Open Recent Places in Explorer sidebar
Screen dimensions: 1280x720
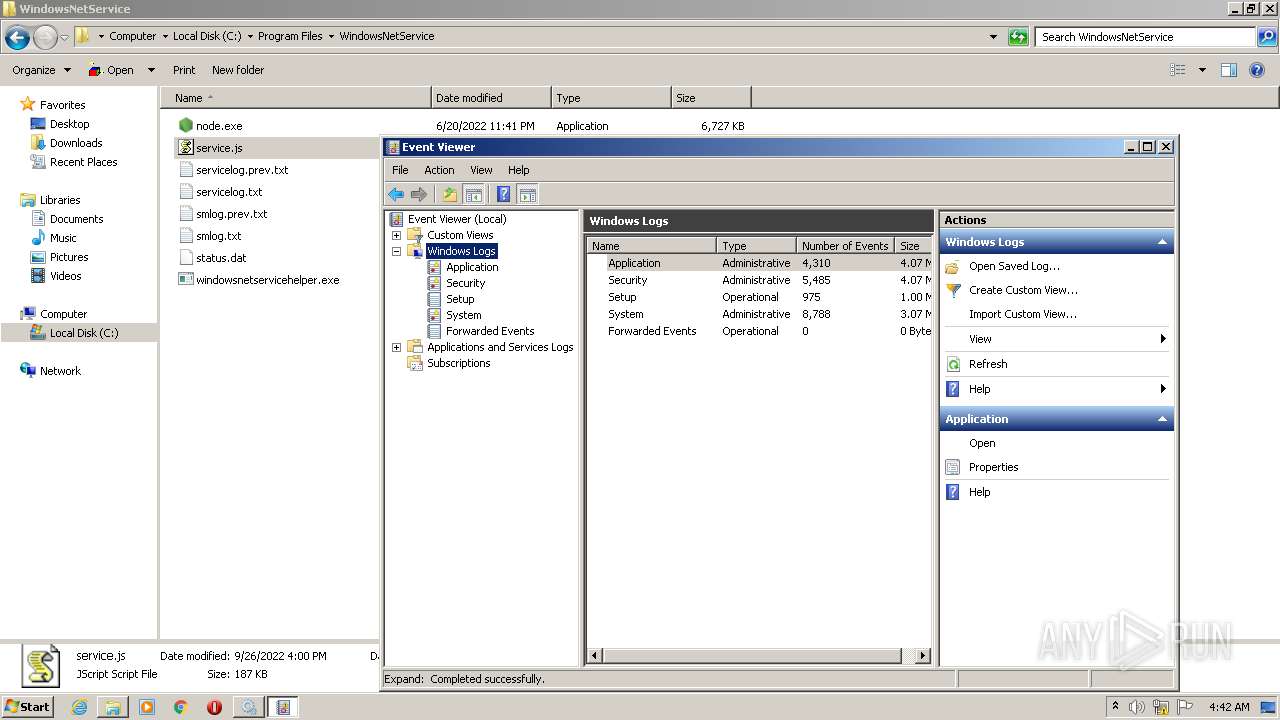click(x=83, y=162)
